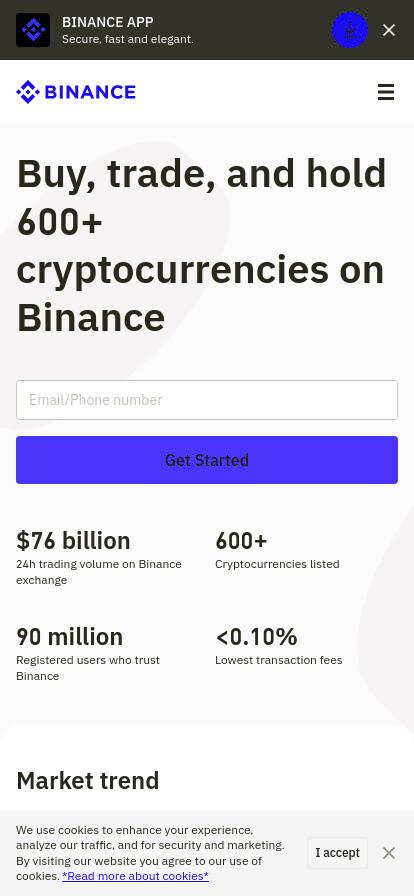
Task: Open the hamburger navigation menu
Action: point(386,92)
